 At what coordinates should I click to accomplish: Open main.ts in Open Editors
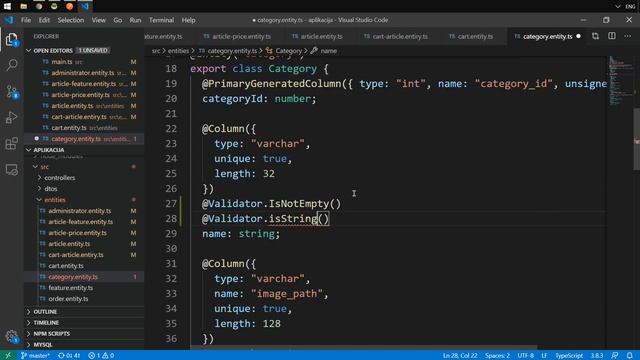click(x=84, y=62)
